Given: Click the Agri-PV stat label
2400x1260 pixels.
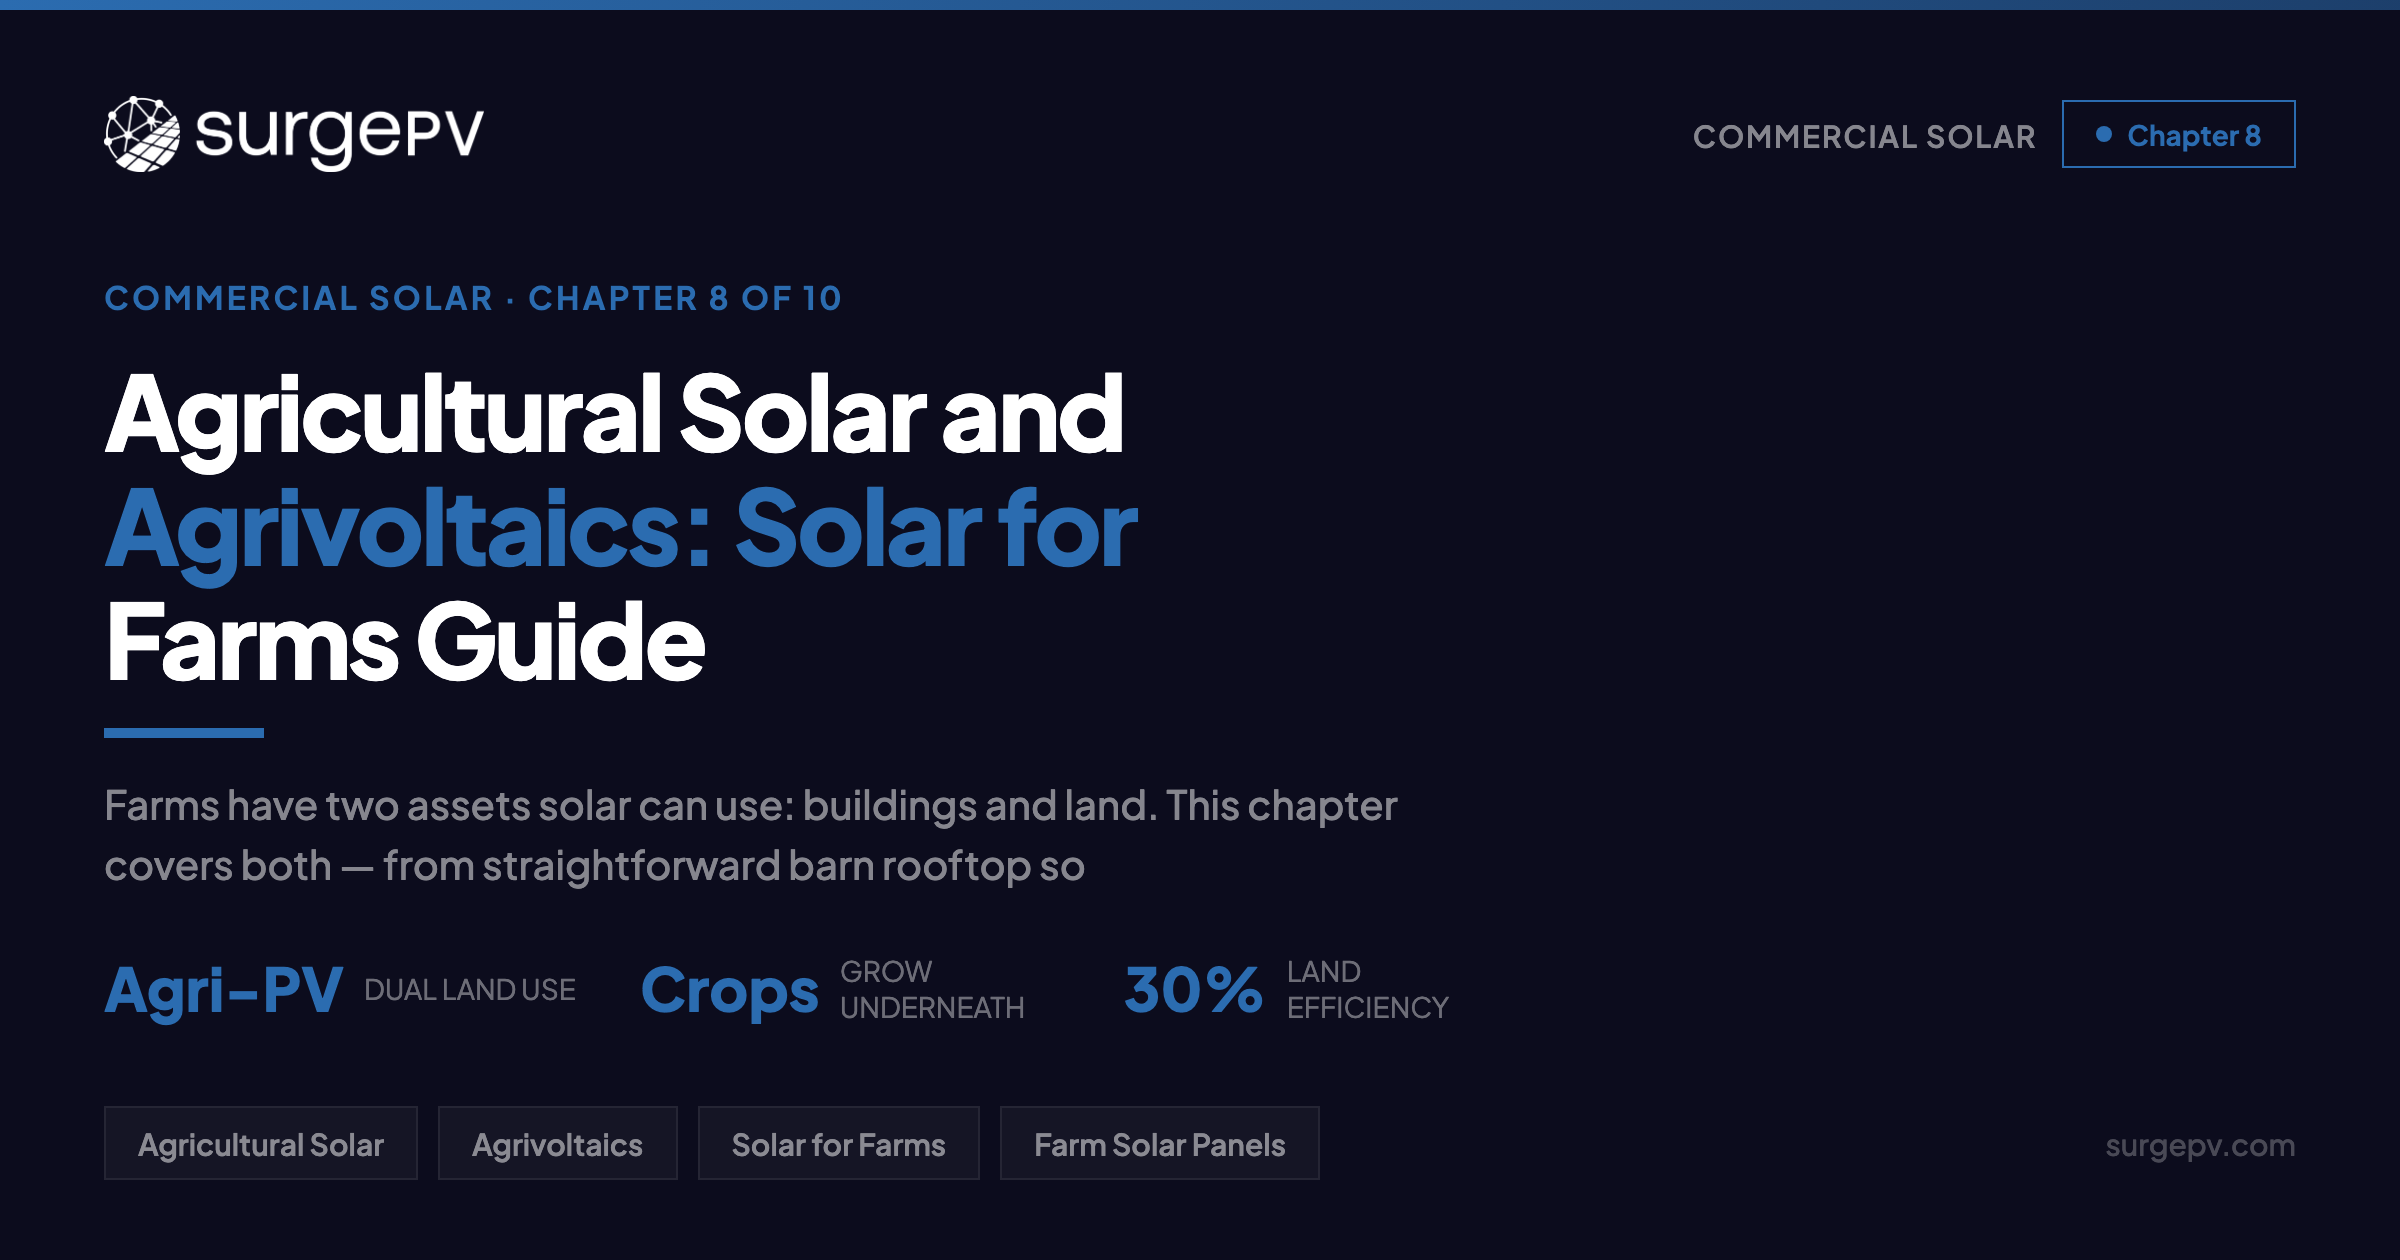Looking at the screenshot, I should coord(225,990).
